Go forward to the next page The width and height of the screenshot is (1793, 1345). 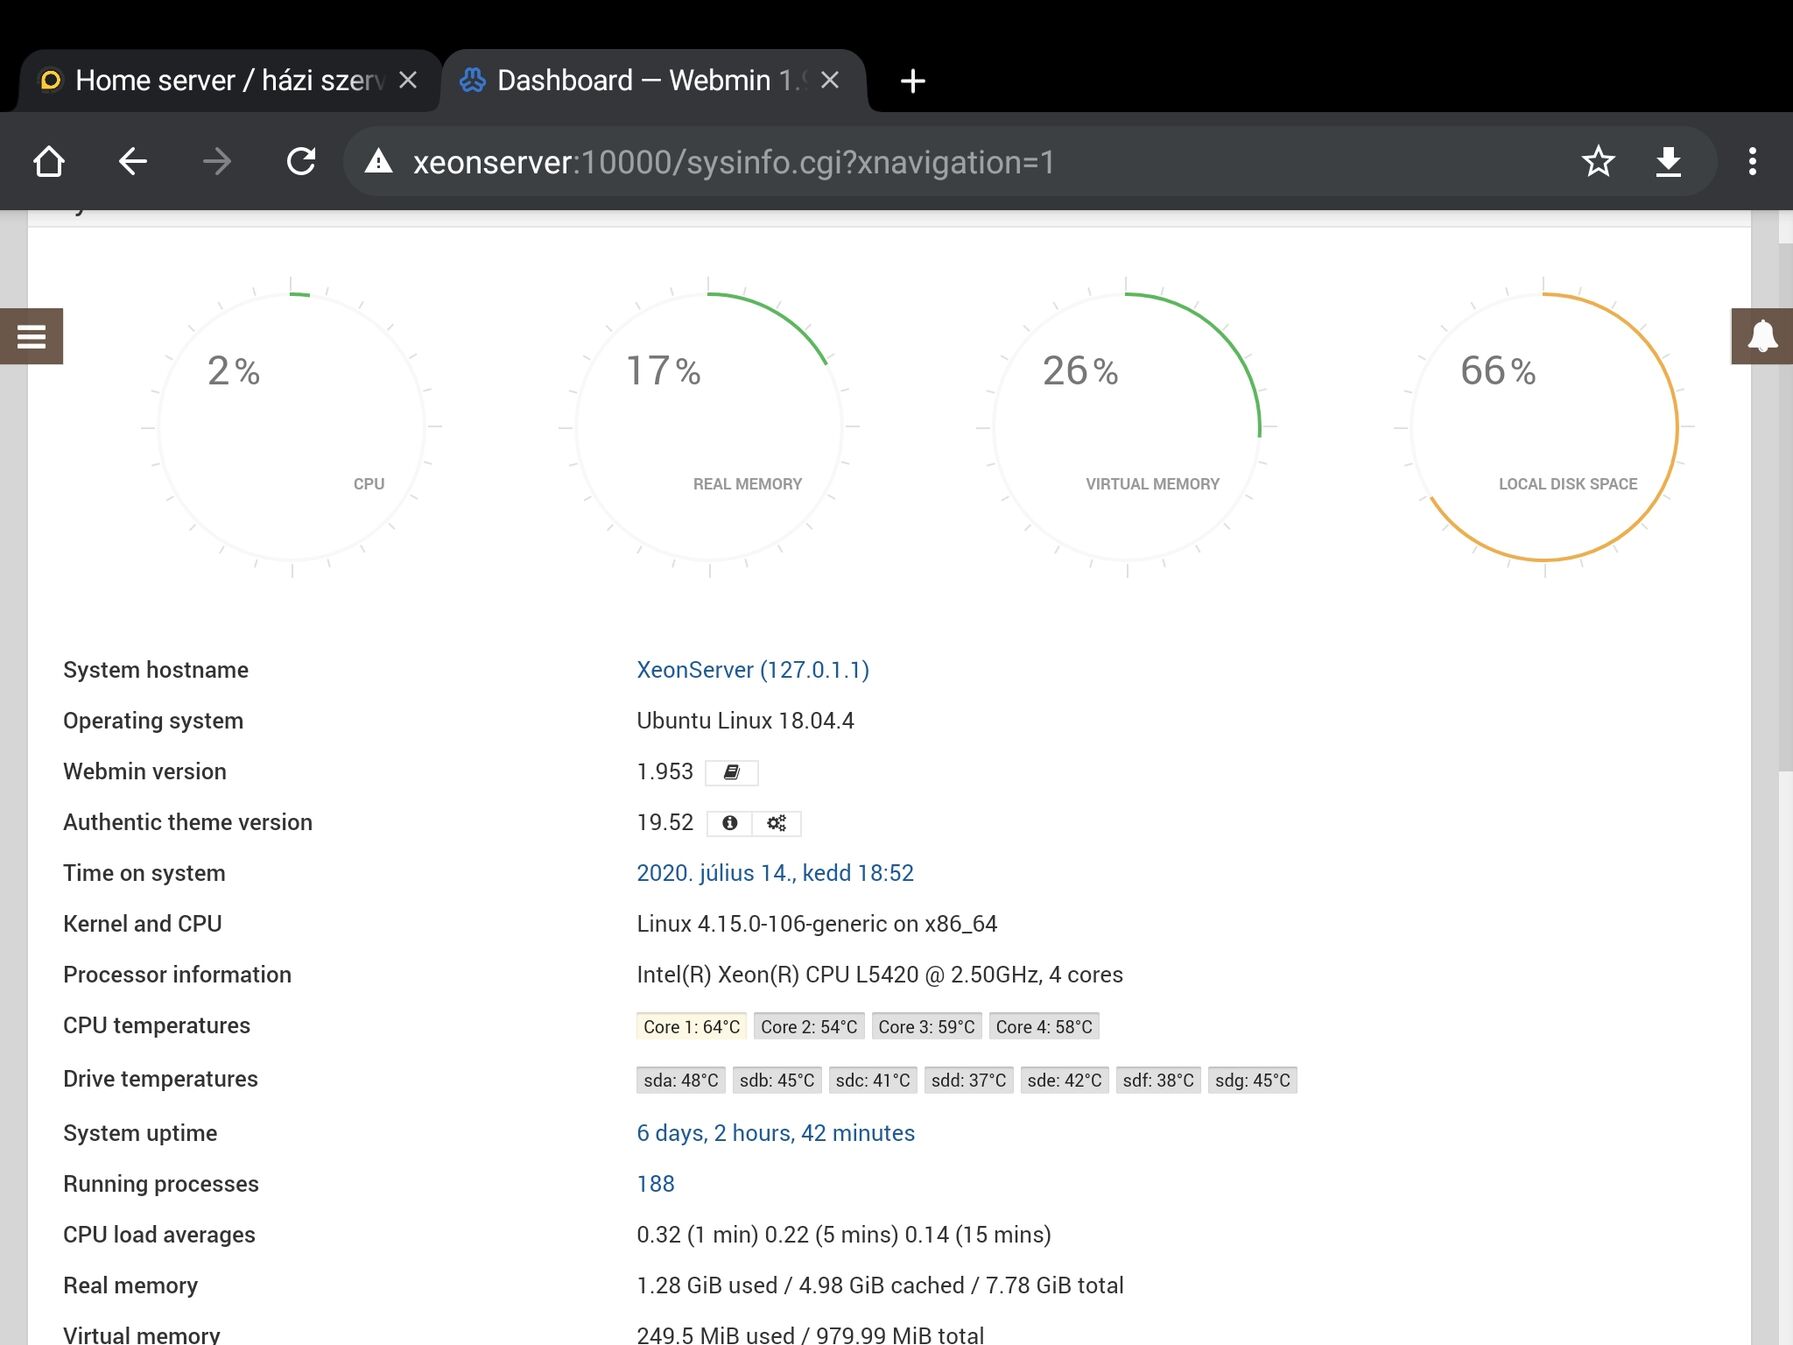pos(217,161)
